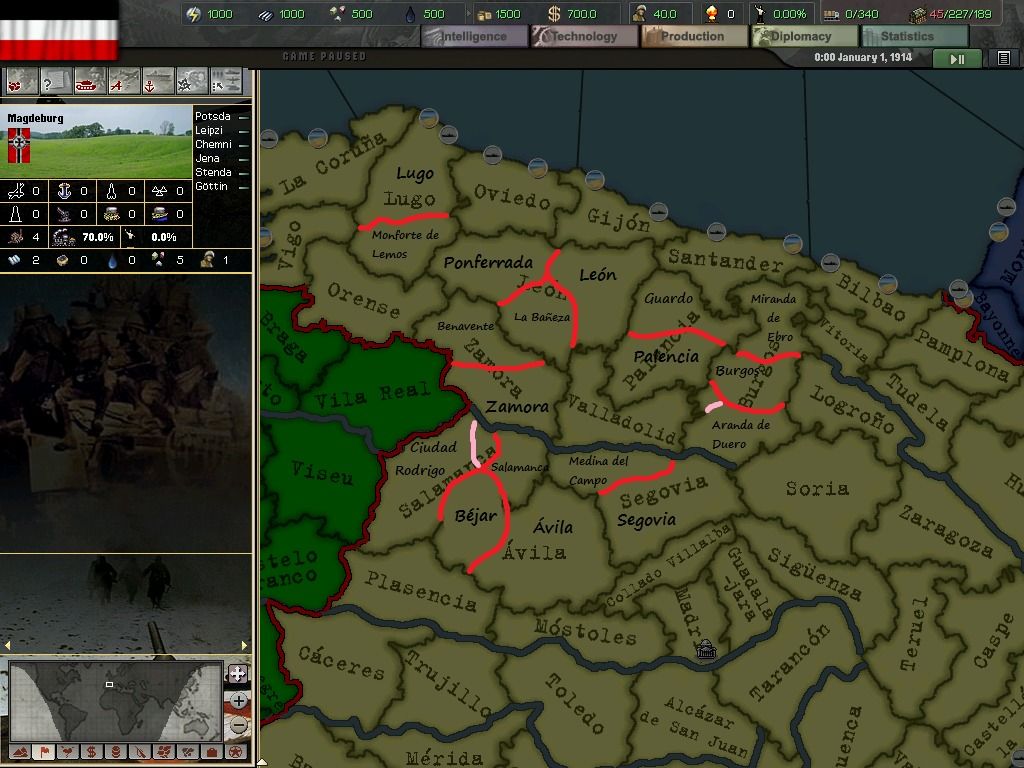The image size is (1024, 768).
Task: Click the industrial capacity factory icon
Action: [918, 14]
